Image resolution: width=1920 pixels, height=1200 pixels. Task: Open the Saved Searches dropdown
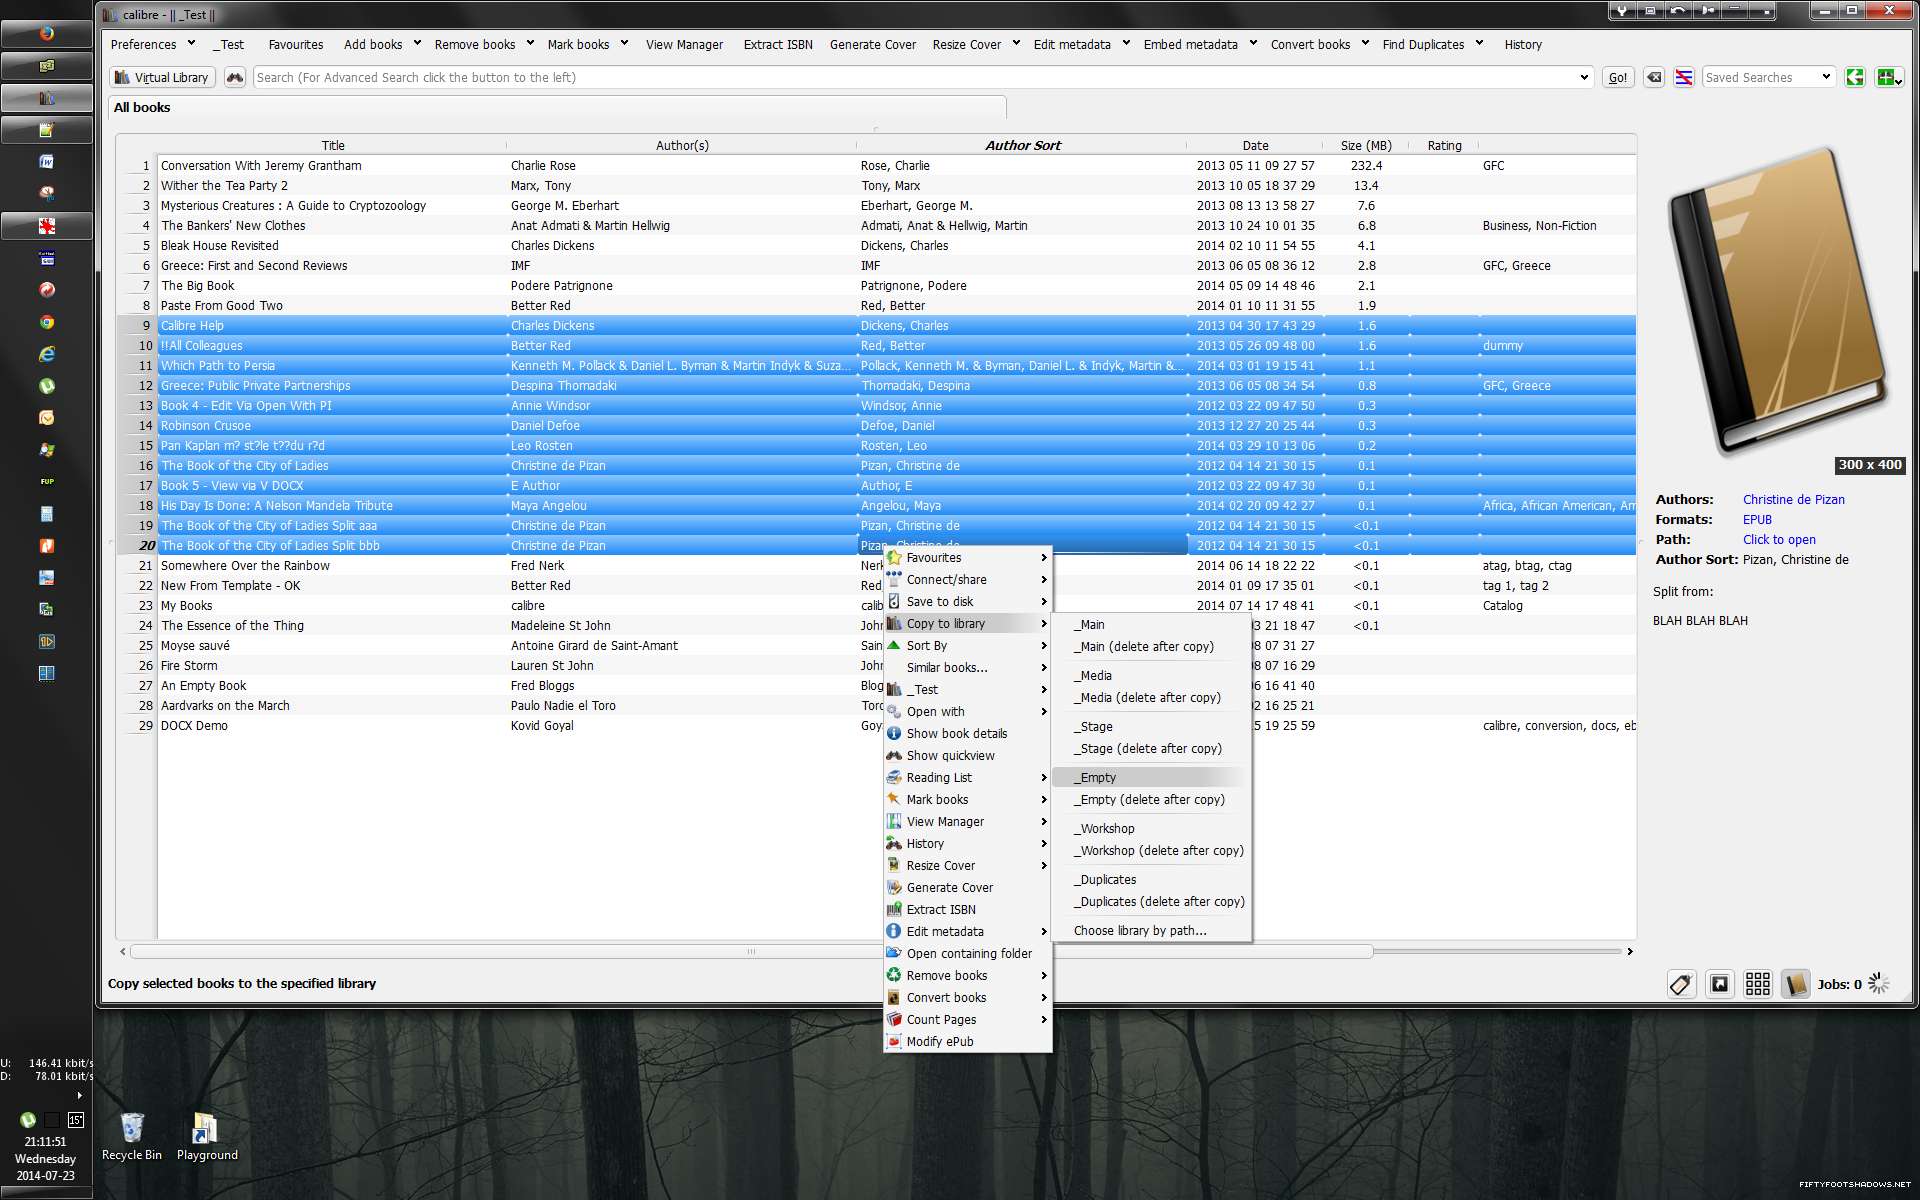click(1768, 77)
